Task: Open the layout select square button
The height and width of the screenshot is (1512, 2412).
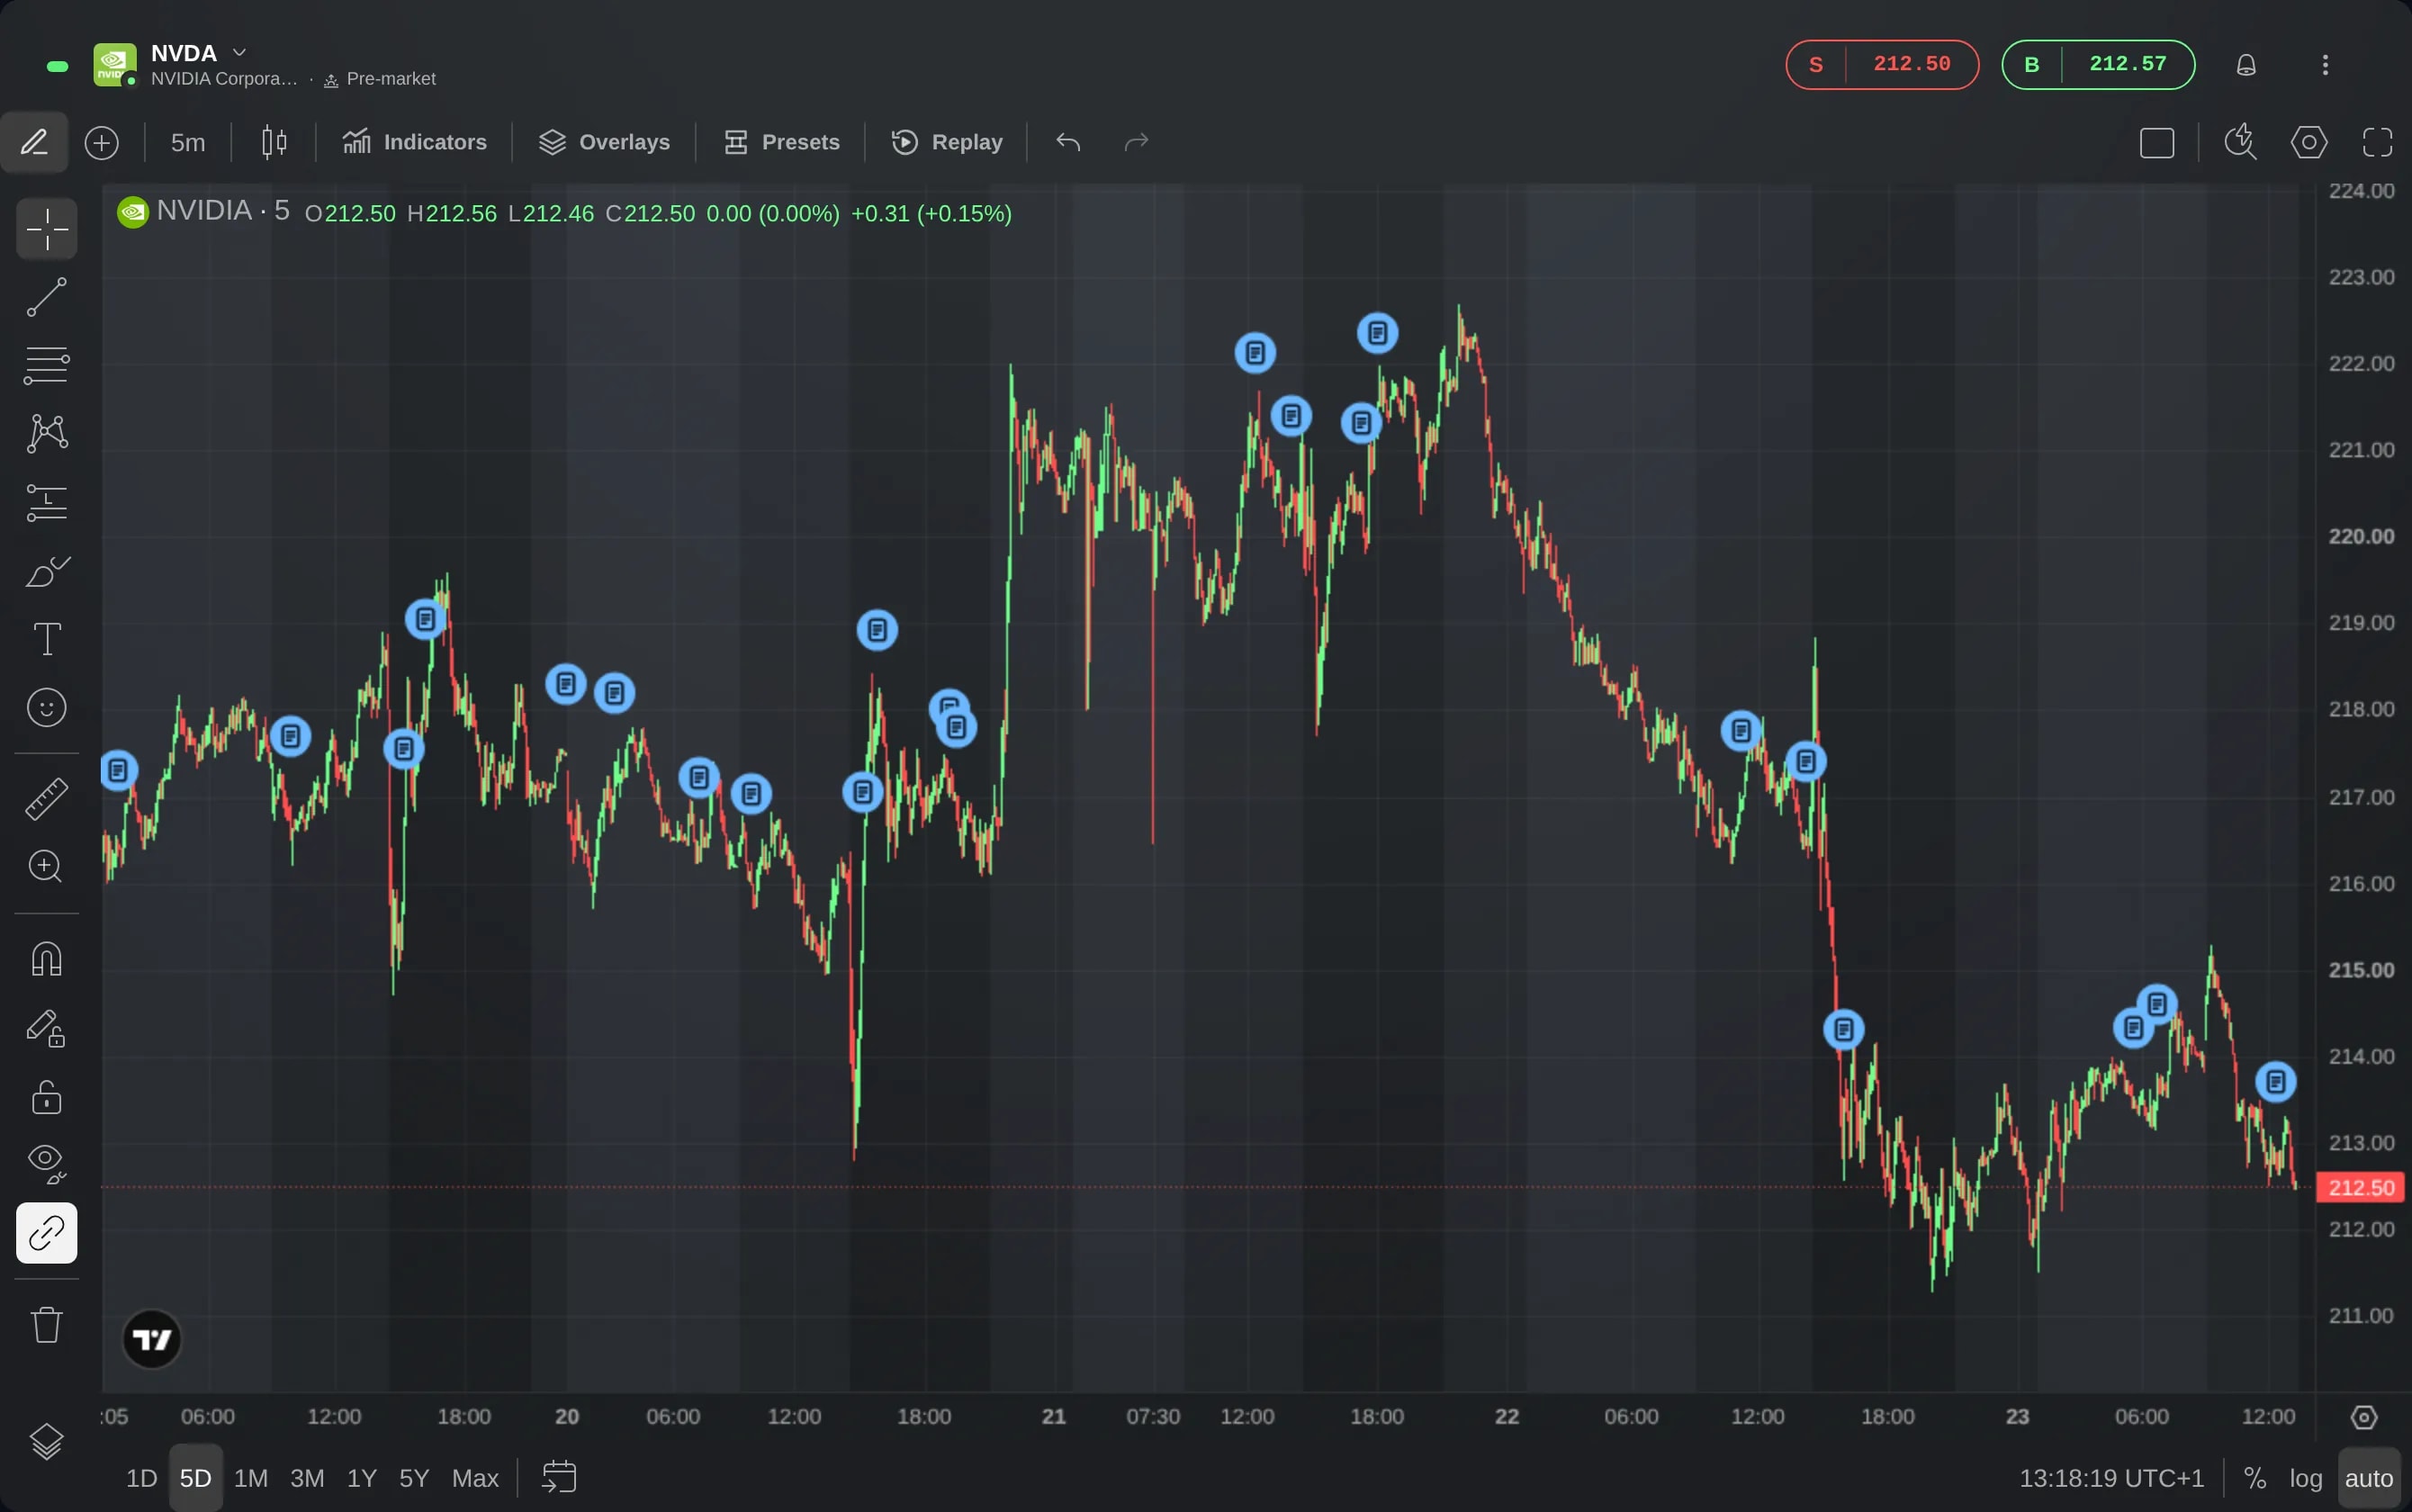Action: (x=2157, y=142)
